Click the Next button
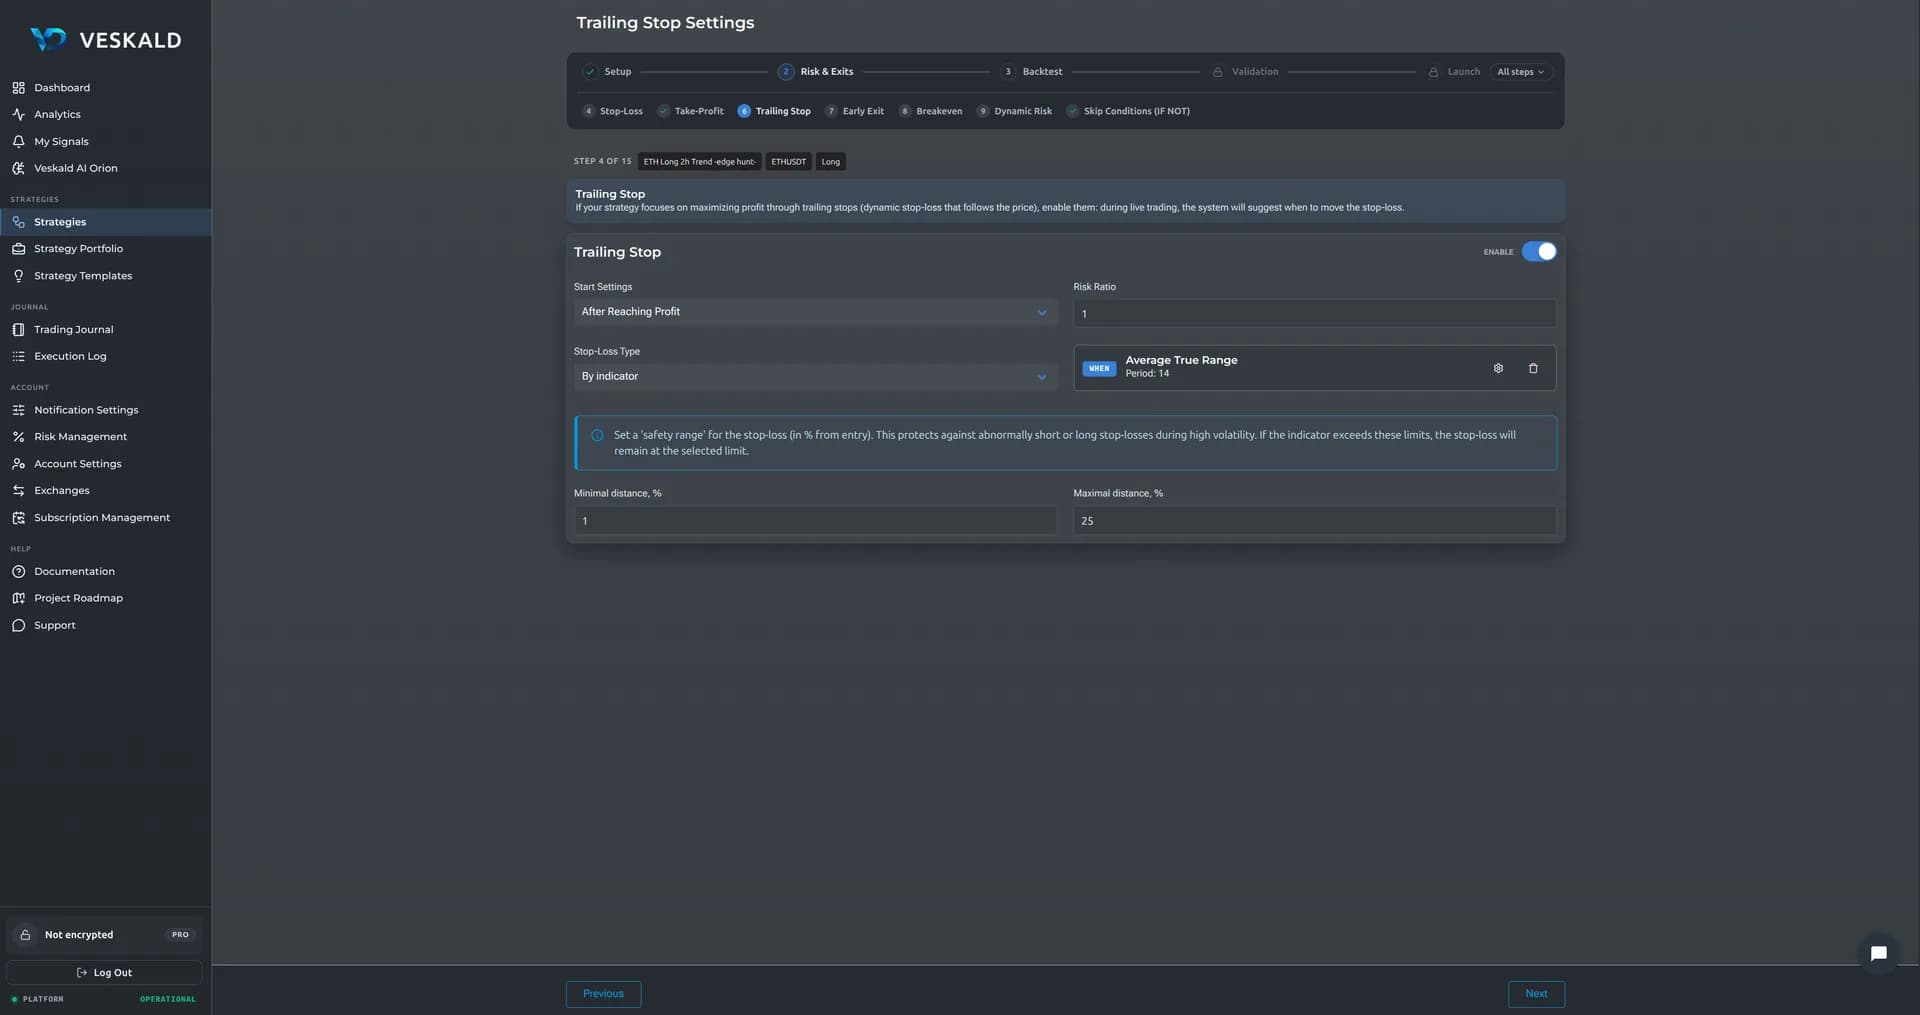1920x1015 pixels. point(1536,994)
